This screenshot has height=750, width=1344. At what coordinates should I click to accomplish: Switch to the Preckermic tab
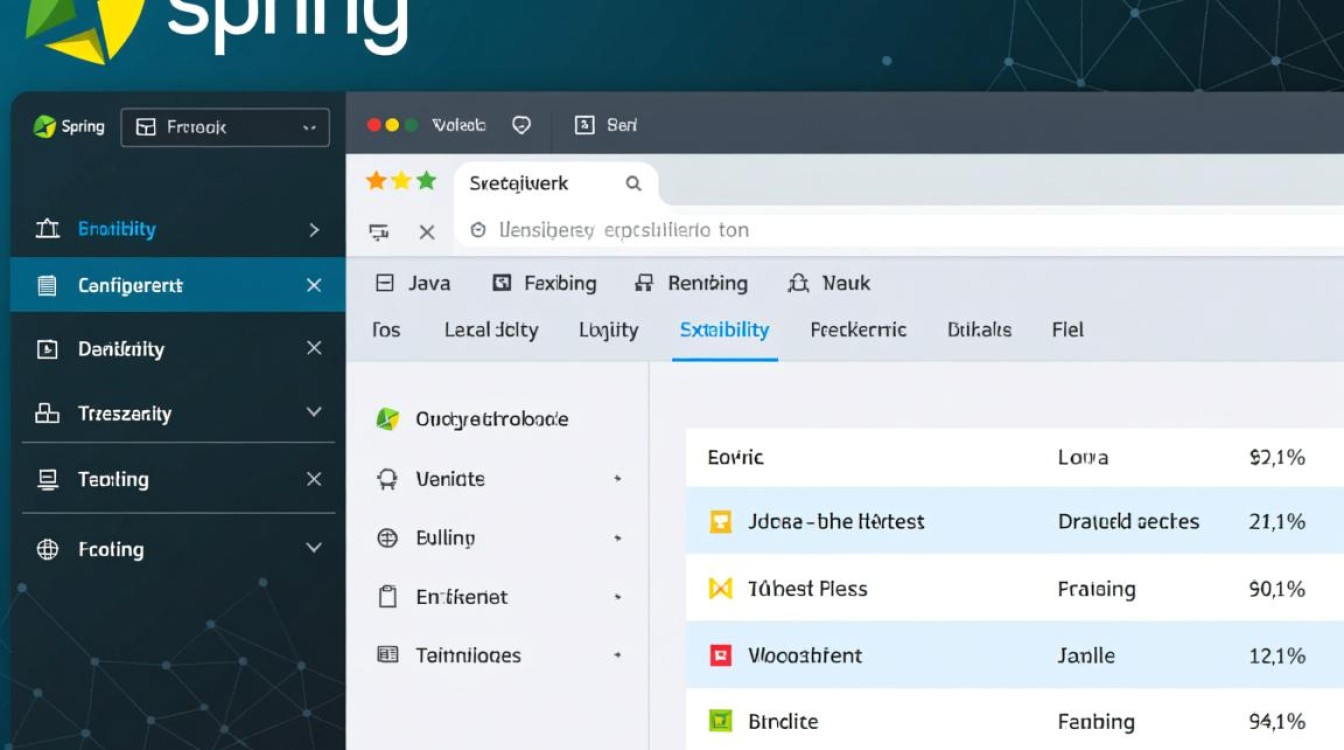(858, 330)
